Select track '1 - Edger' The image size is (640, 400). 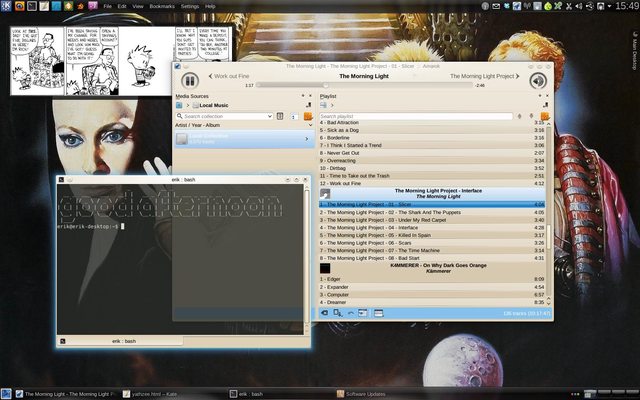pos(432,279)
